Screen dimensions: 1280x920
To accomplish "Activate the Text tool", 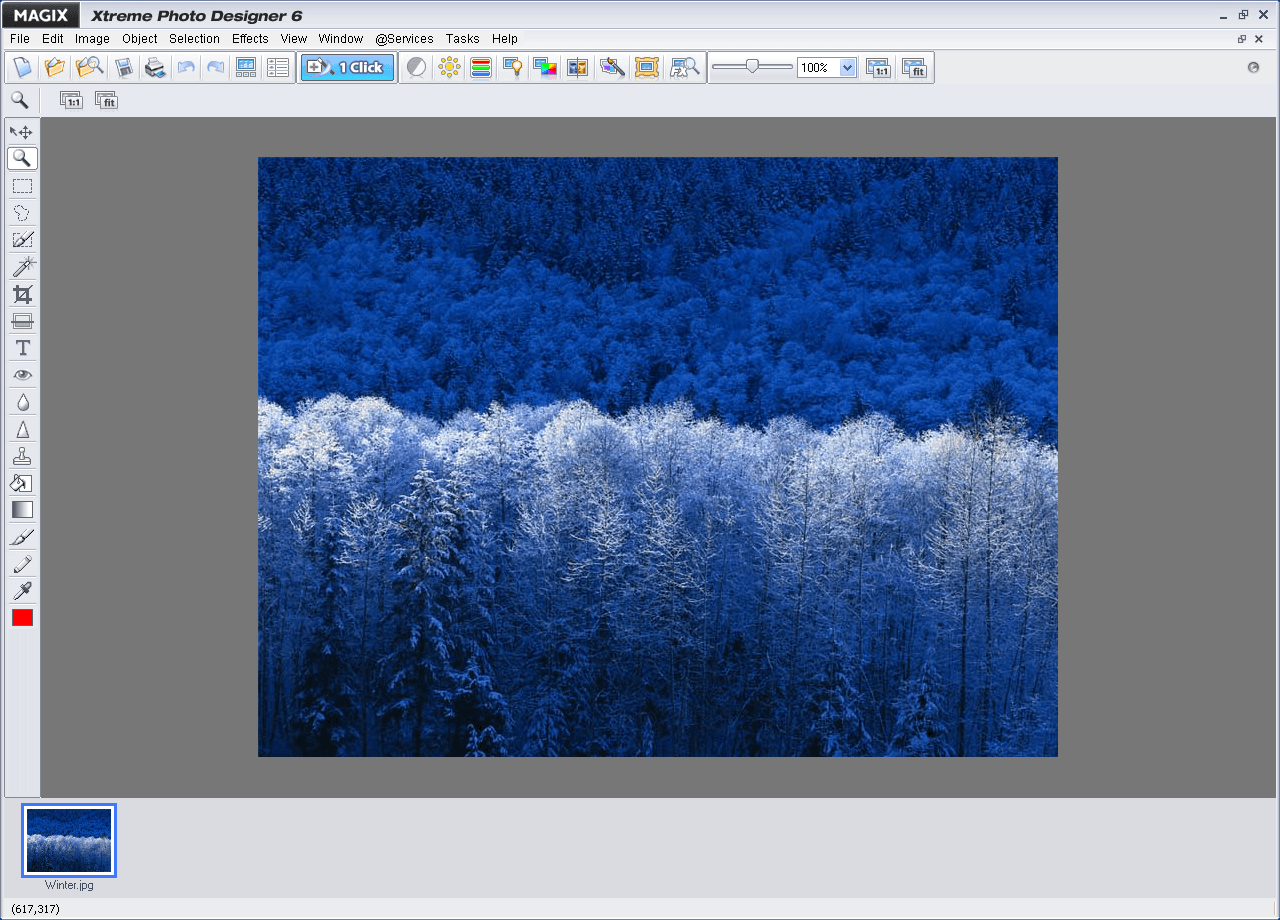I will pos(22,347).
